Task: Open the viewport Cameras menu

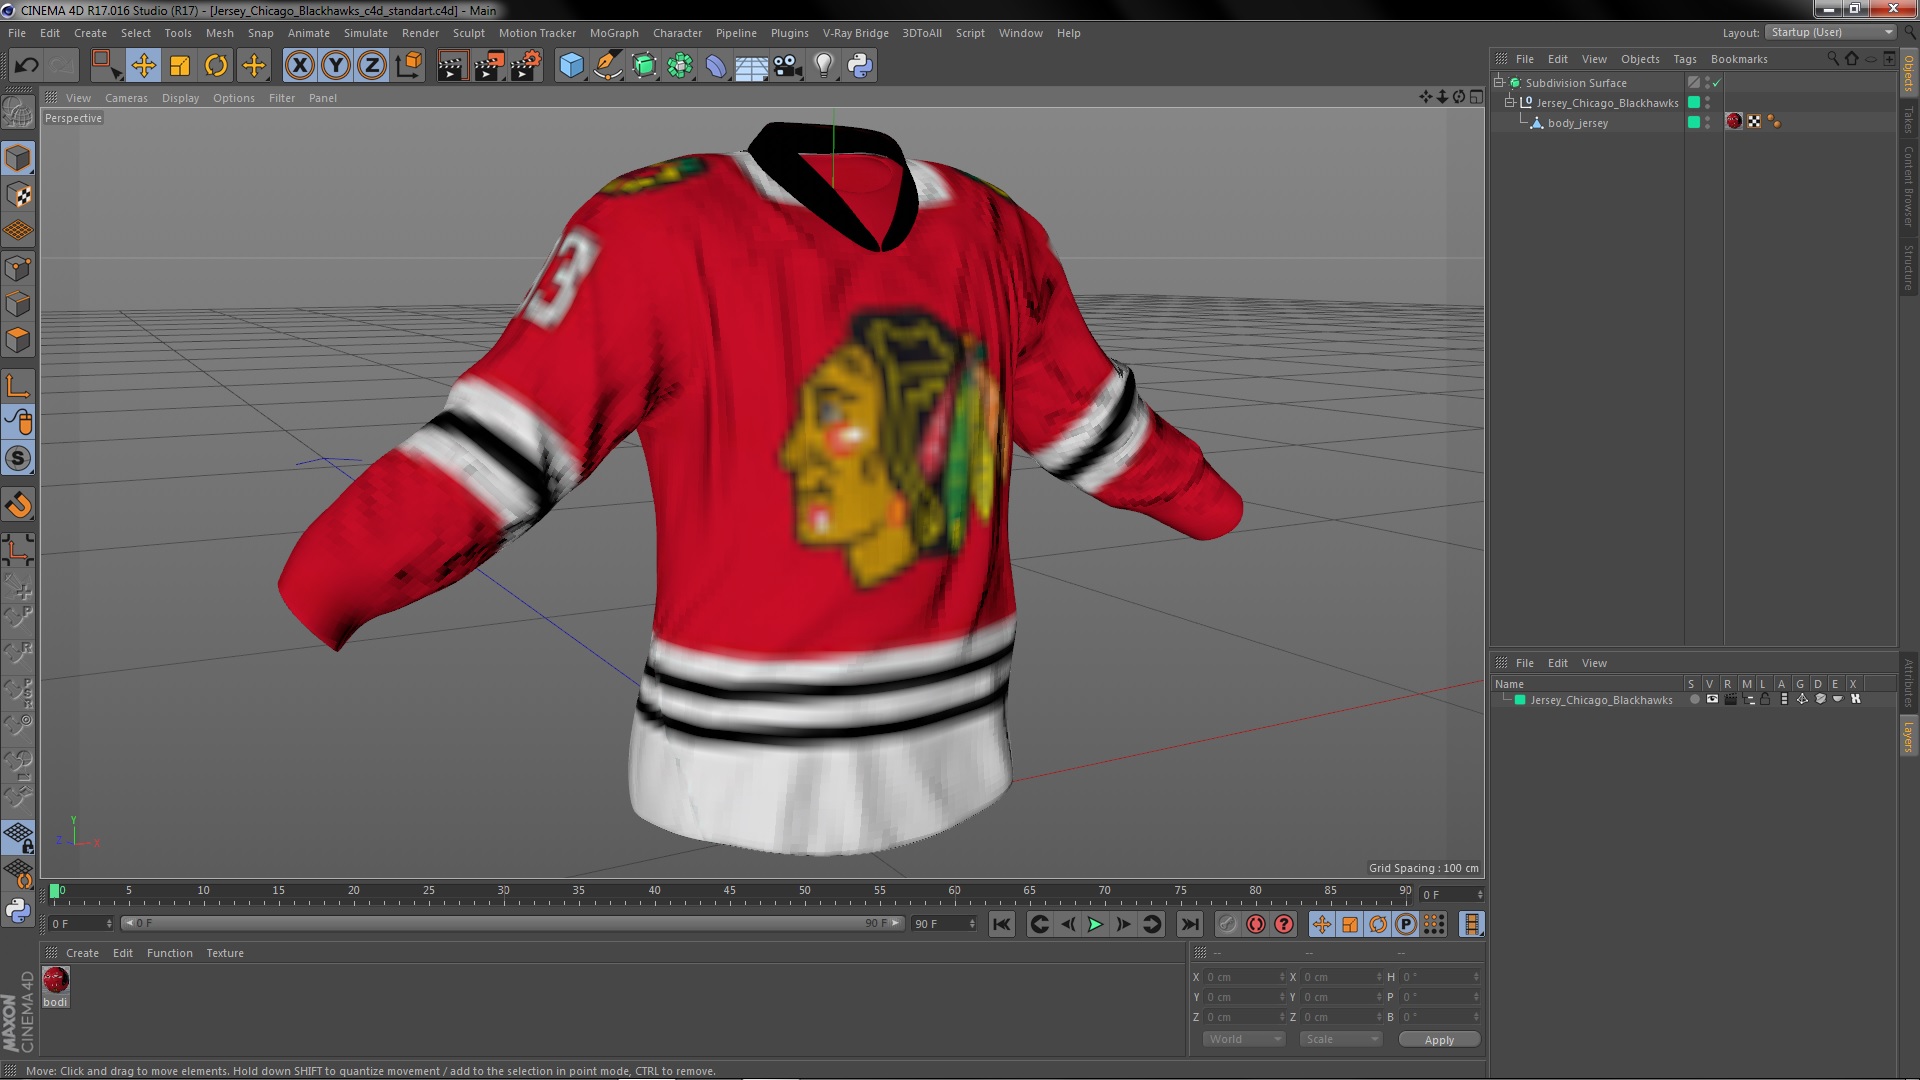Action: tap(126, 98)
